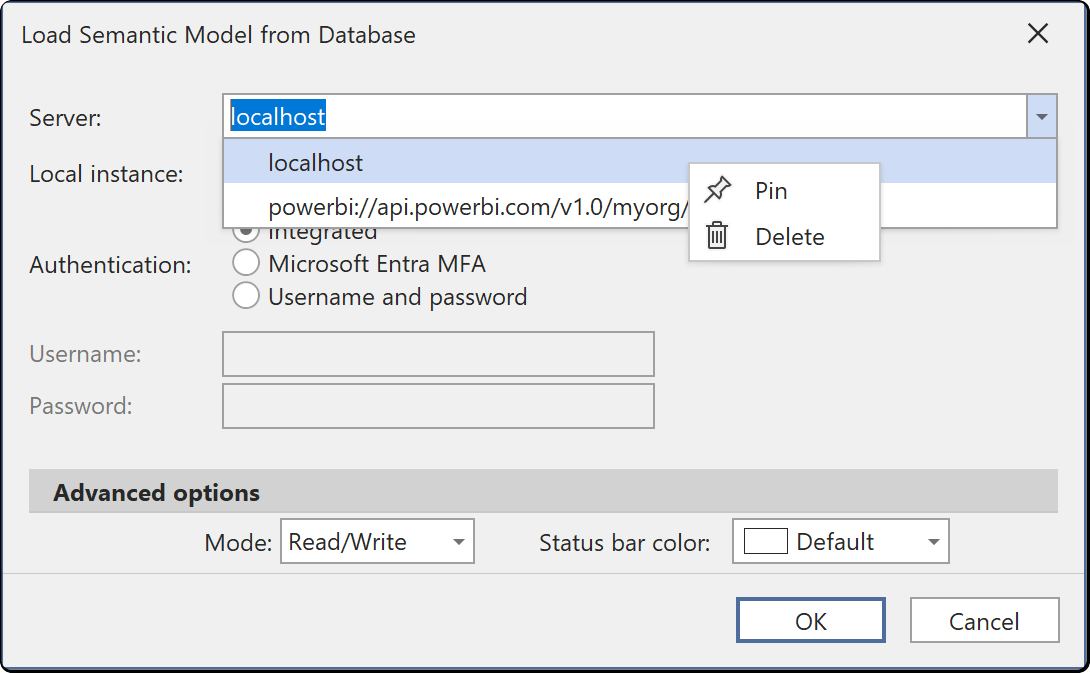Viewport: 1090px width, 673px height.
Task: Click the Cancel button
Action: point(984,620)
